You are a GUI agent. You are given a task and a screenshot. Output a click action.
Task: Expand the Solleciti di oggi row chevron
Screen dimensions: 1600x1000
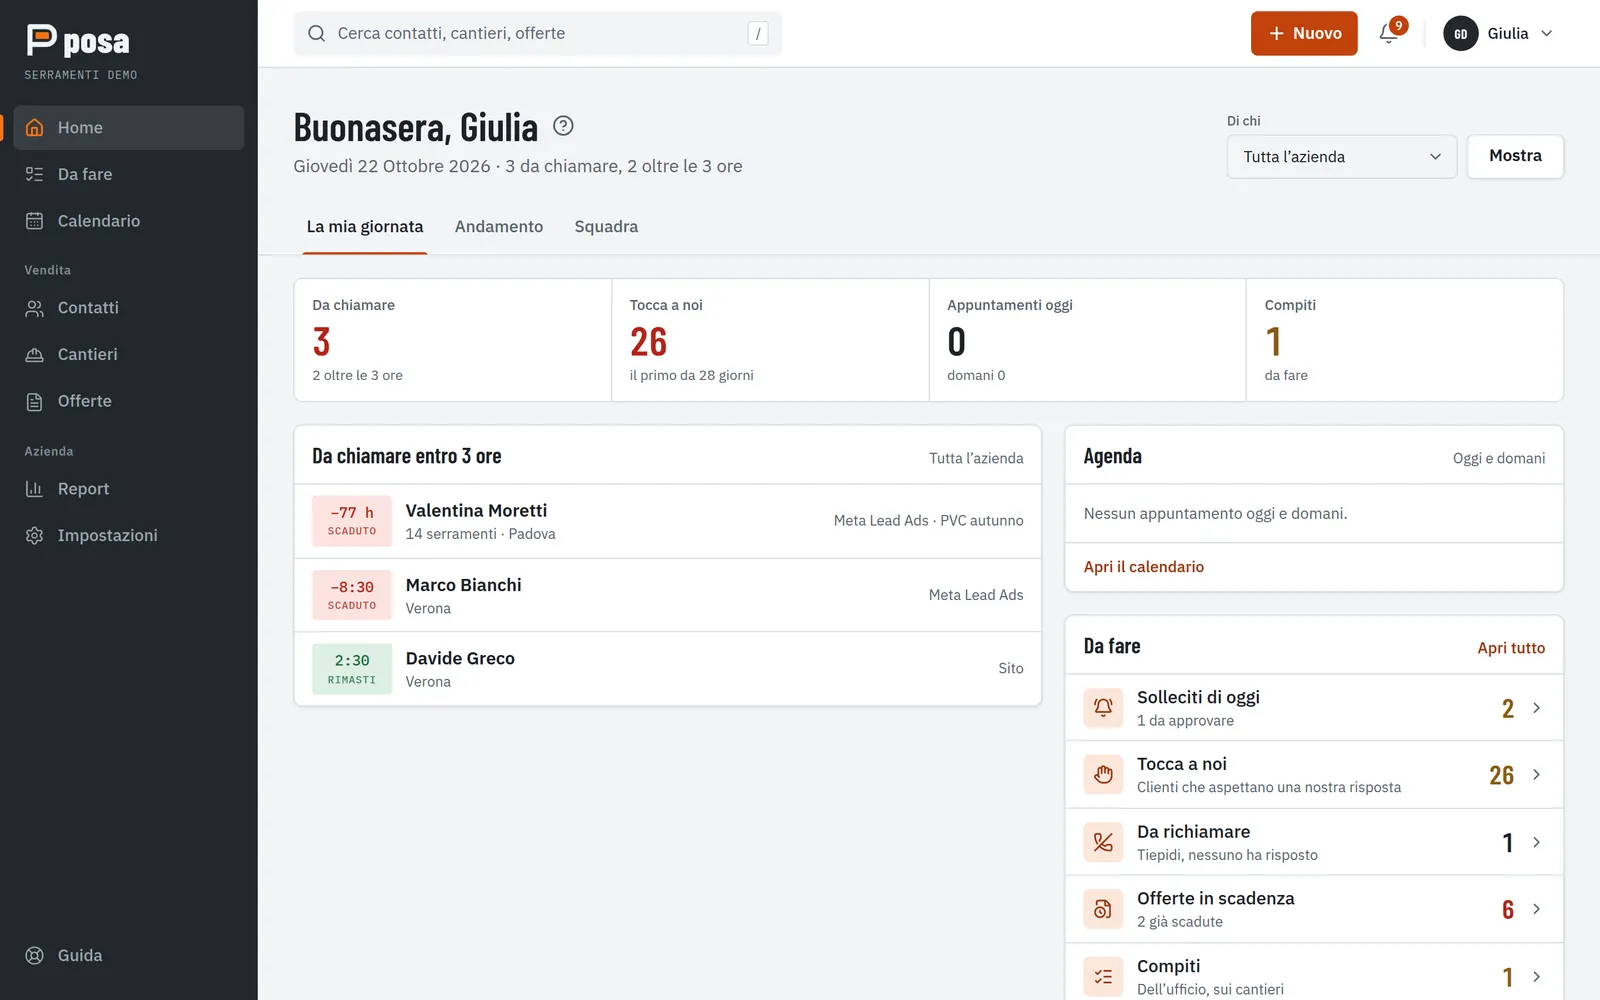(x=1537, y=708)
